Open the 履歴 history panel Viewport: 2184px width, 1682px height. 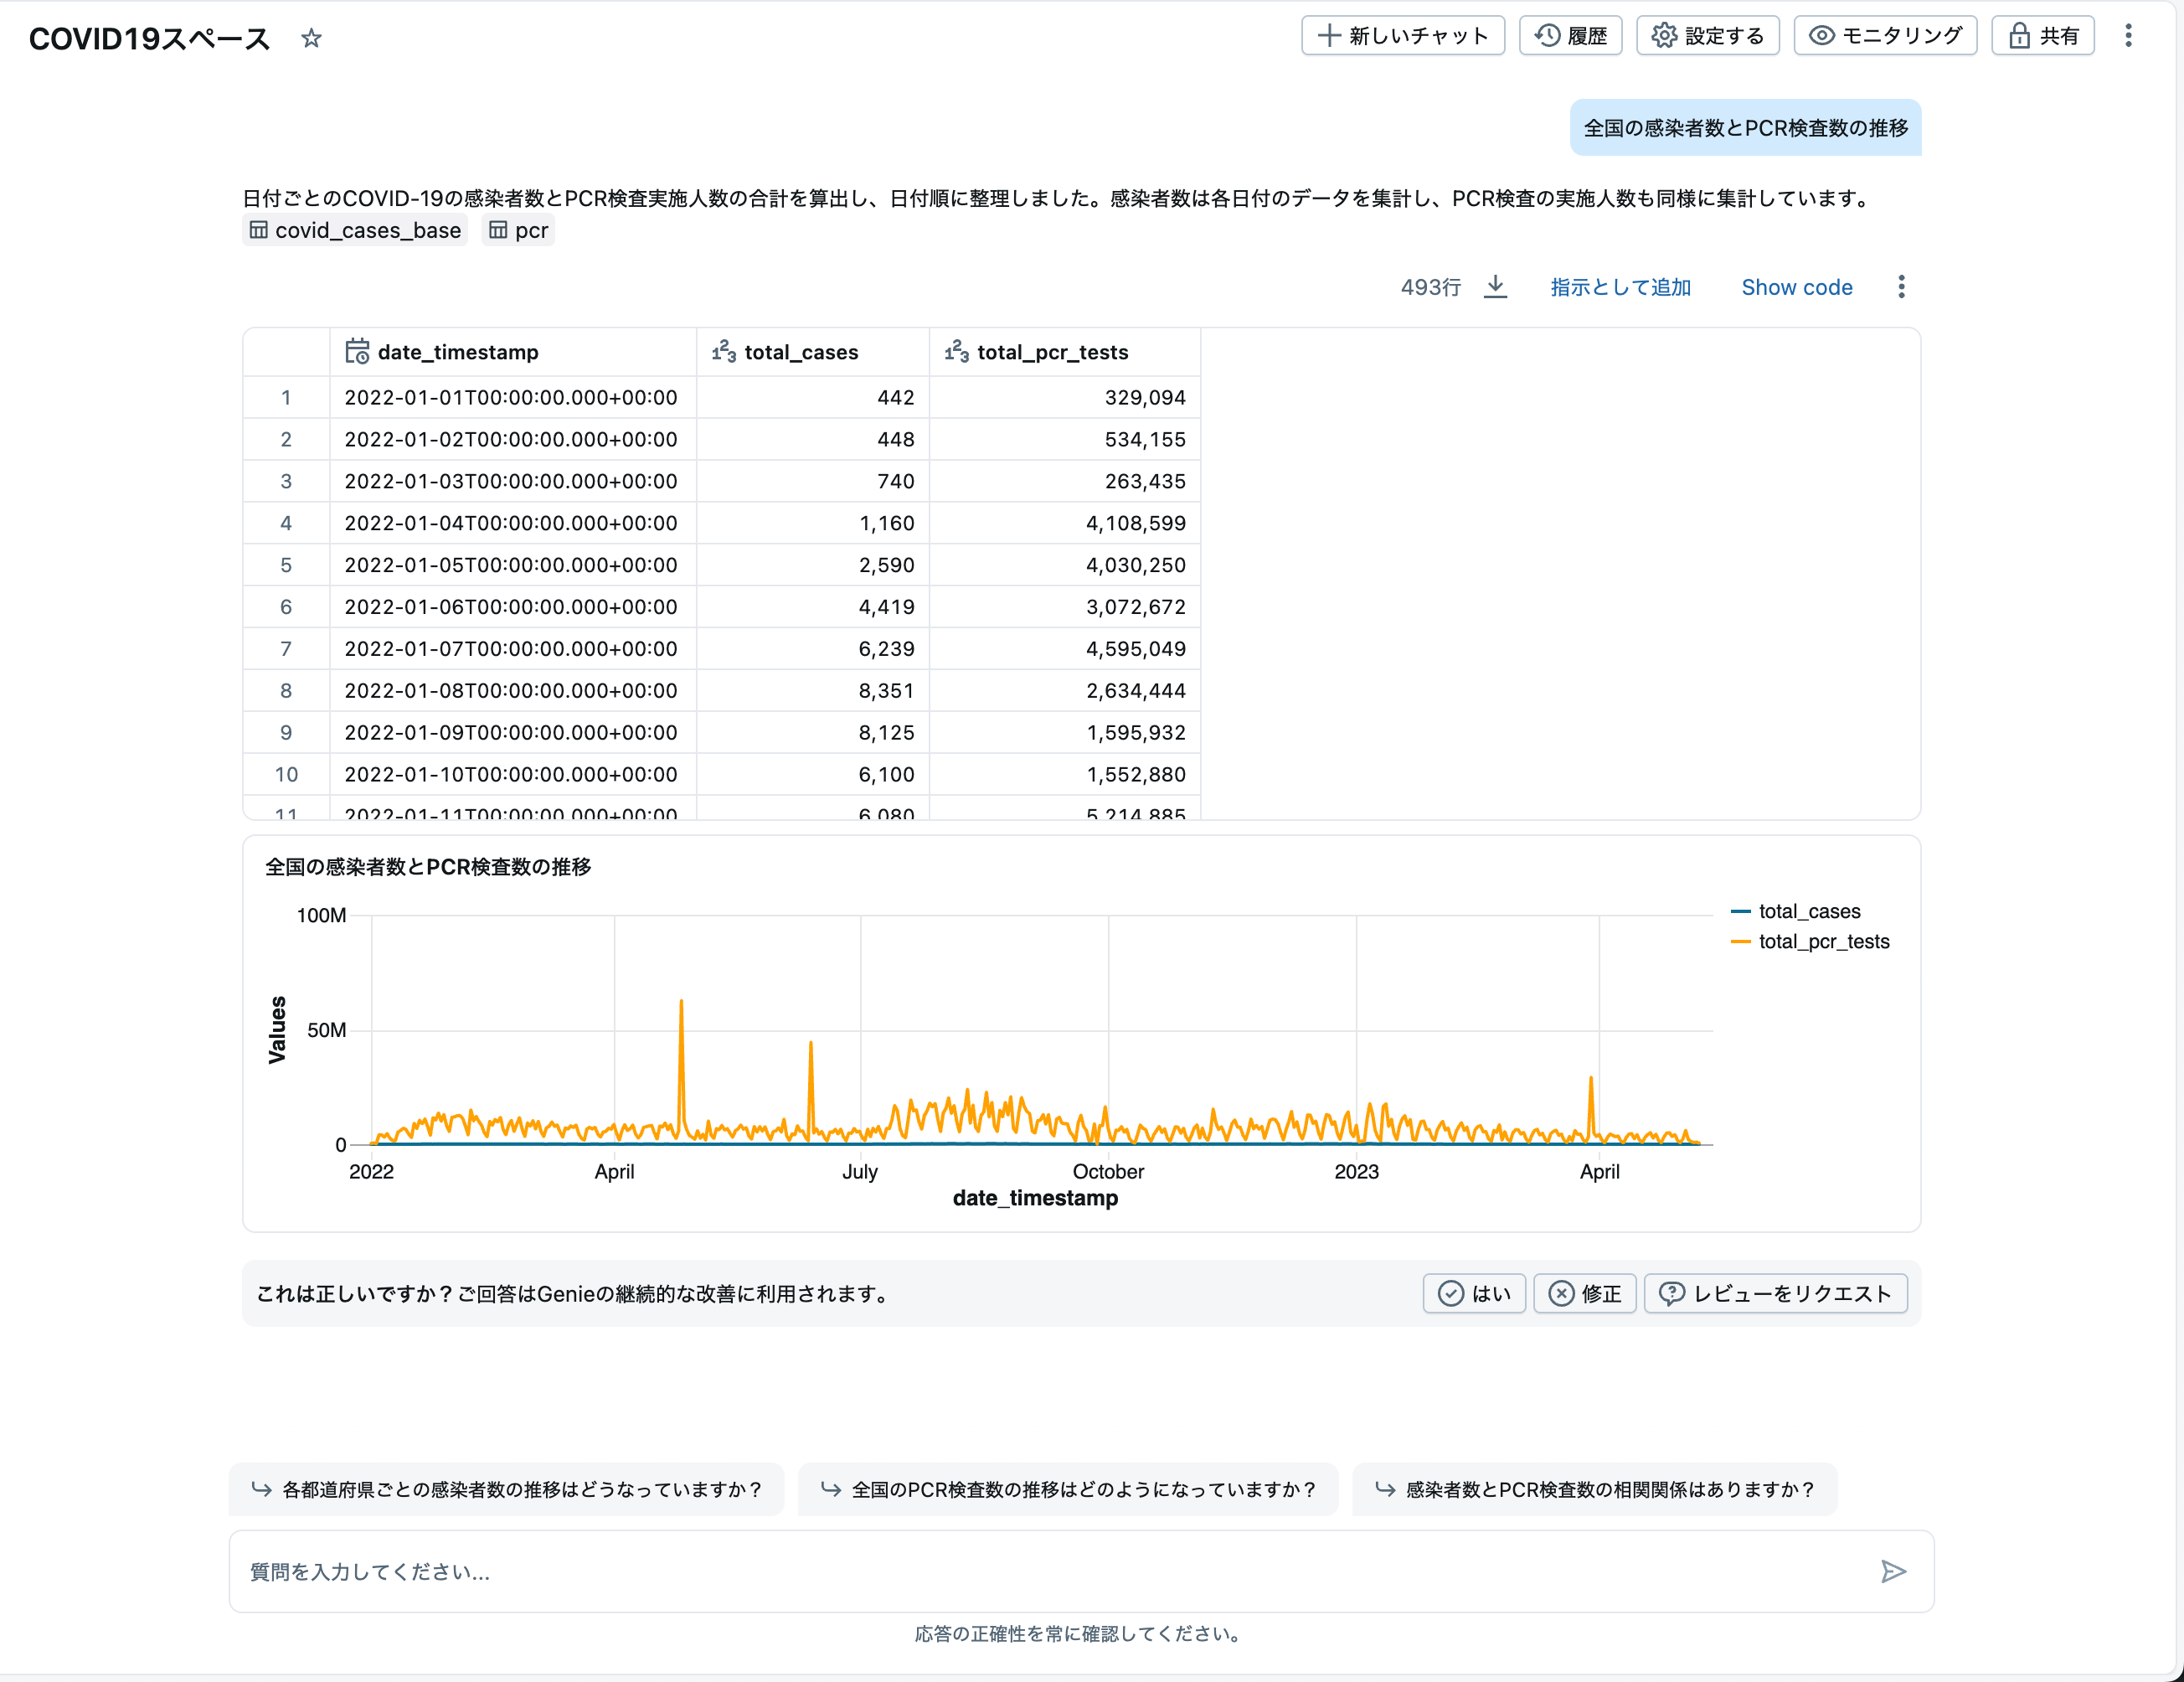tap(1570, 35)
